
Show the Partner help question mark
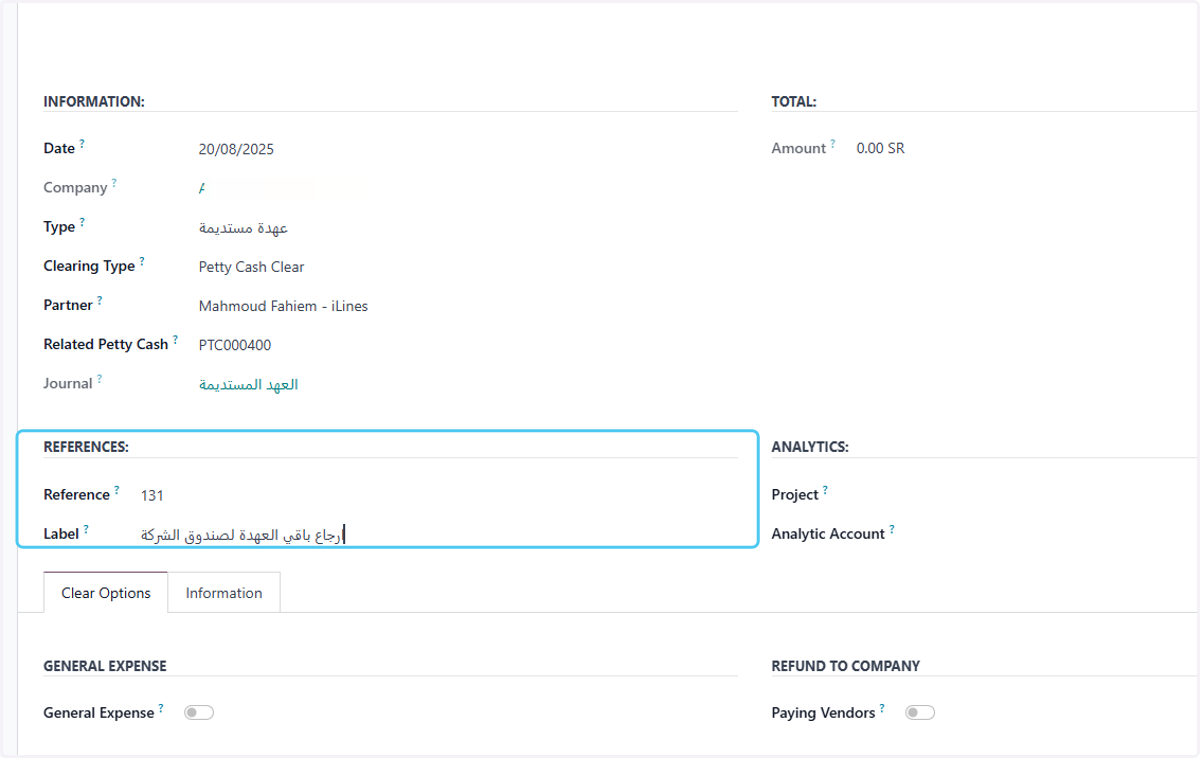click(x=100, y=300)
